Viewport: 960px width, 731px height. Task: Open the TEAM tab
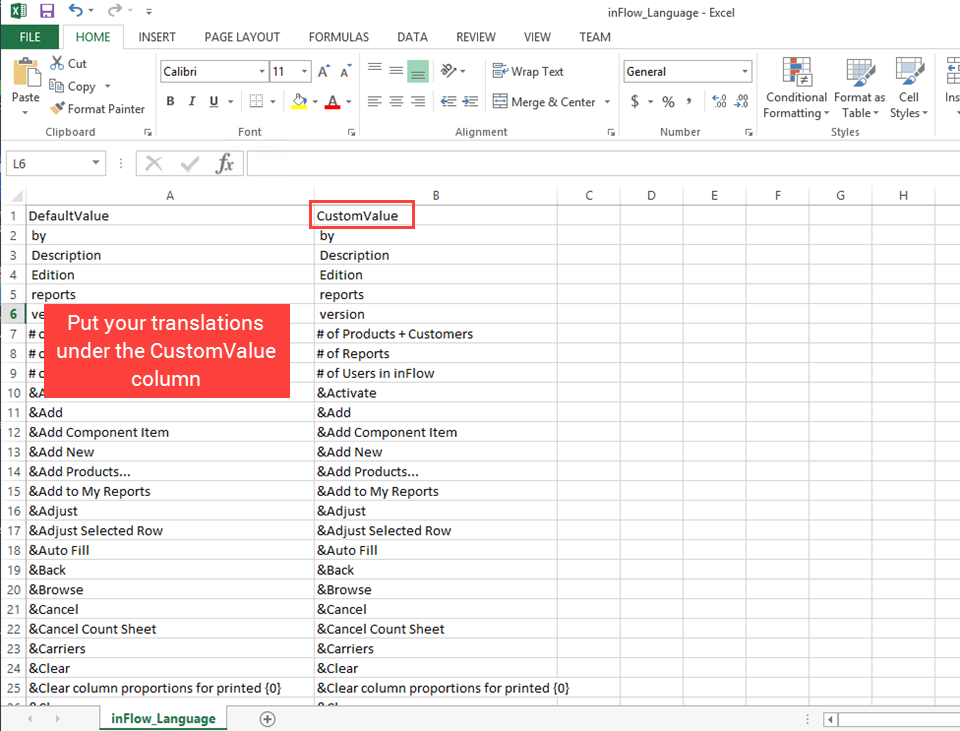pyautogui.click(x=594, y=37)
